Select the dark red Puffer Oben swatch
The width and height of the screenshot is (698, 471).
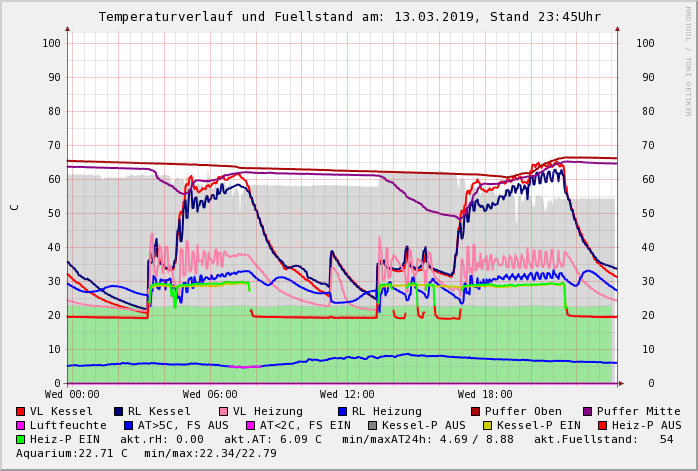[476, 411]
